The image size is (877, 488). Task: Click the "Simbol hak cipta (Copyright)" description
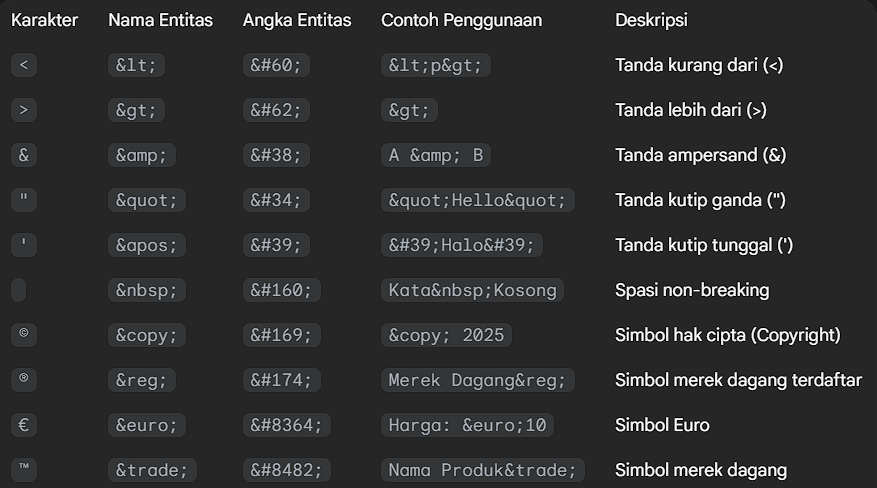727,335
